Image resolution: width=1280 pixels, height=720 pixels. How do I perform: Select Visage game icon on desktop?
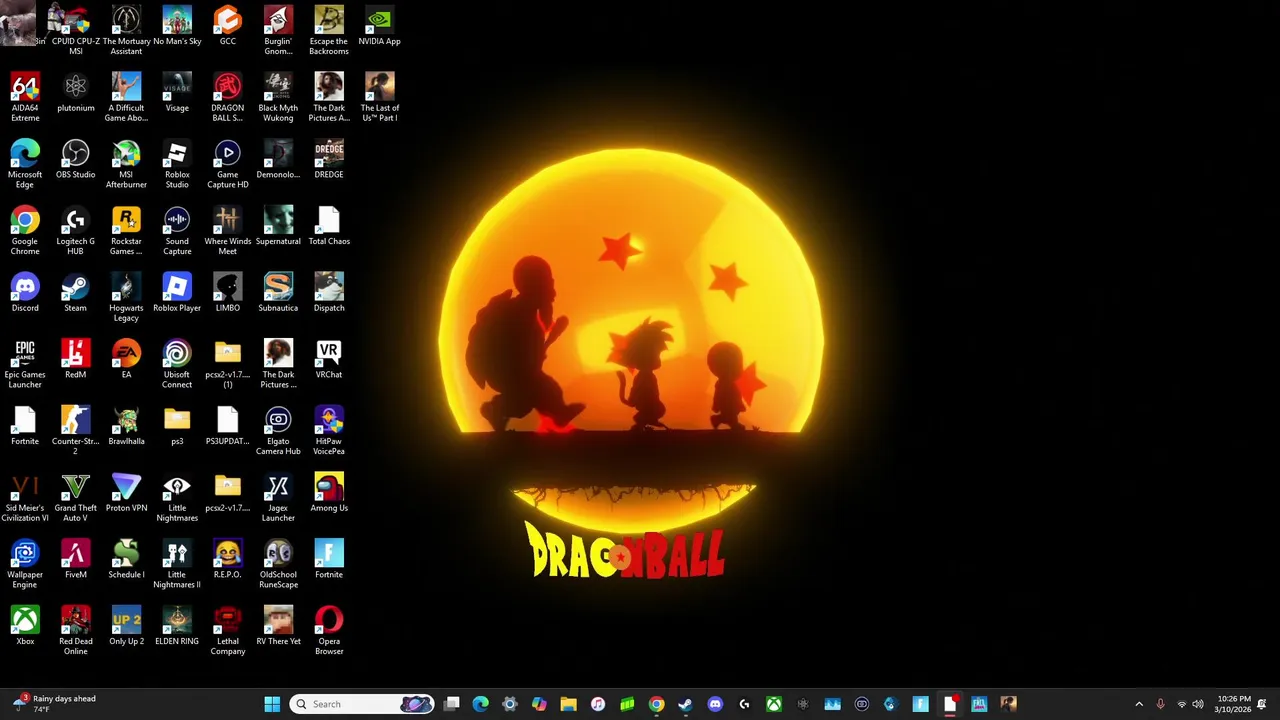(177, 93)
